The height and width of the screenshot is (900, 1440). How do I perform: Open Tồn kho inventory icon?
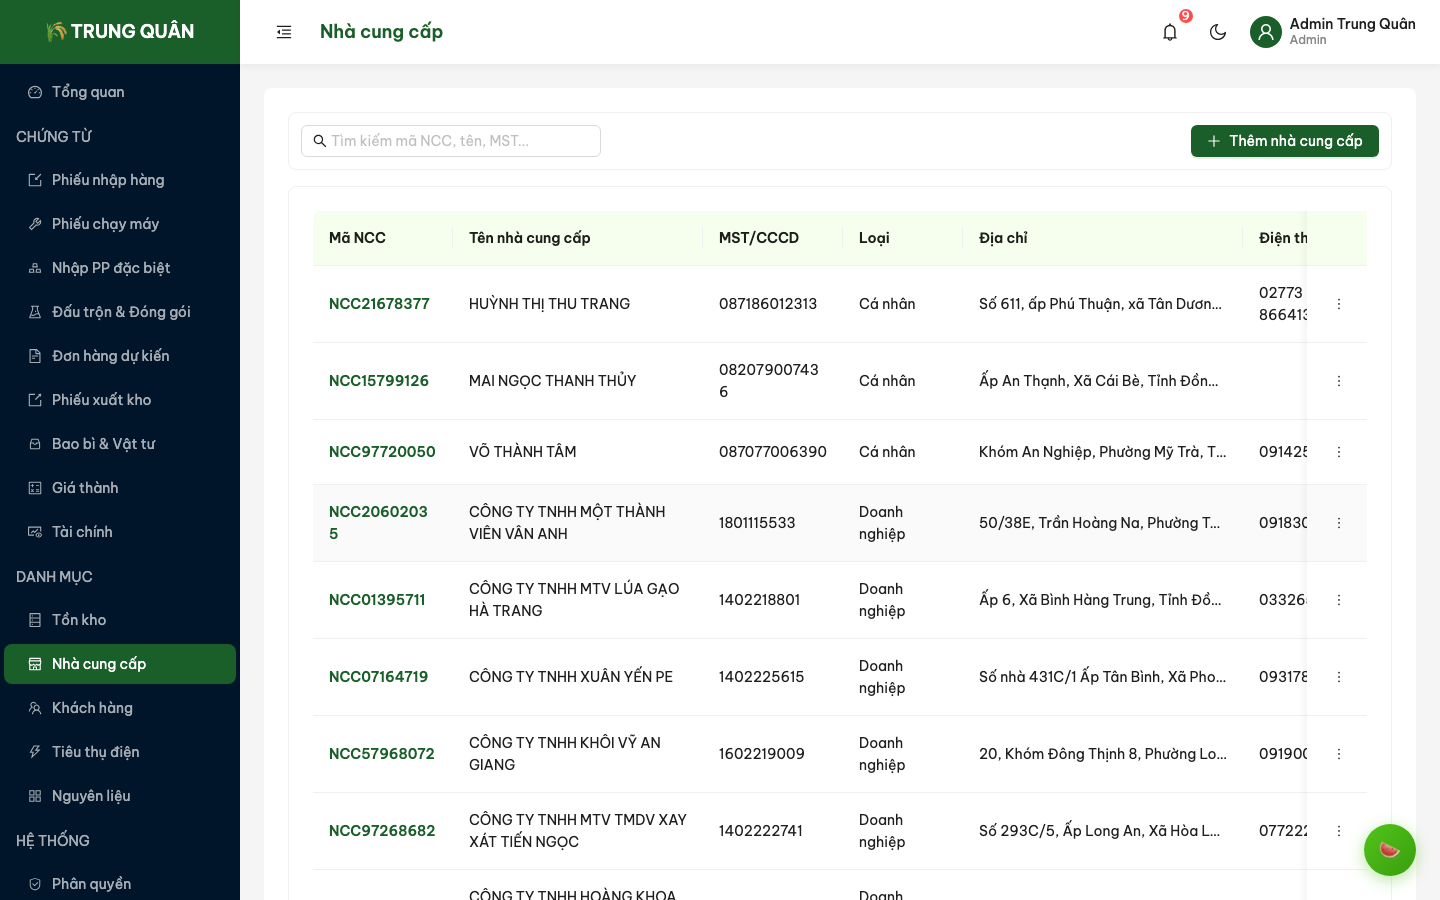coord(35,620)
